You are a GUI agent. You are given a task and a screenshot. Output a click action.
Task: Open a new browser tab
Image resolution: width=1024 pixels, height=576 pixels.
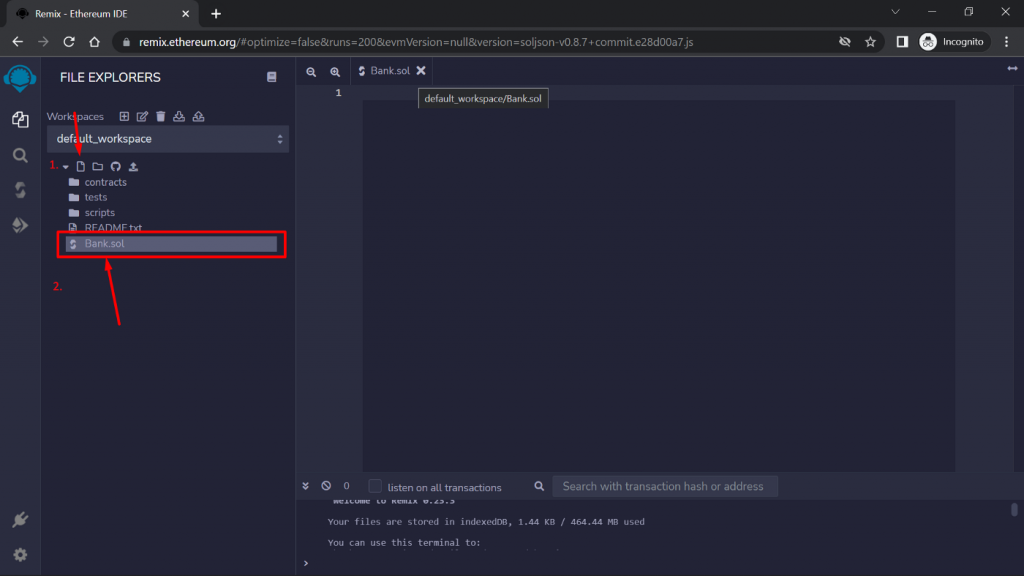[216, 15]
